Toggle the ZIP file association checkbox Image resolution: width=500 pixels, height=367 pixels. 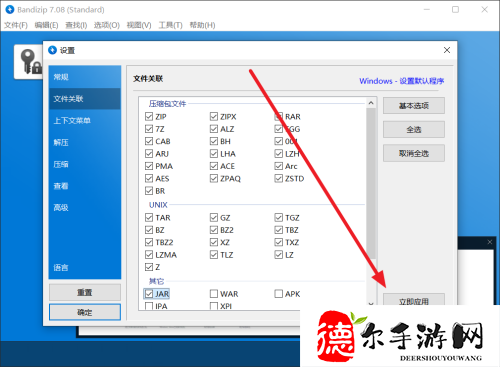(x=149, y=116)
